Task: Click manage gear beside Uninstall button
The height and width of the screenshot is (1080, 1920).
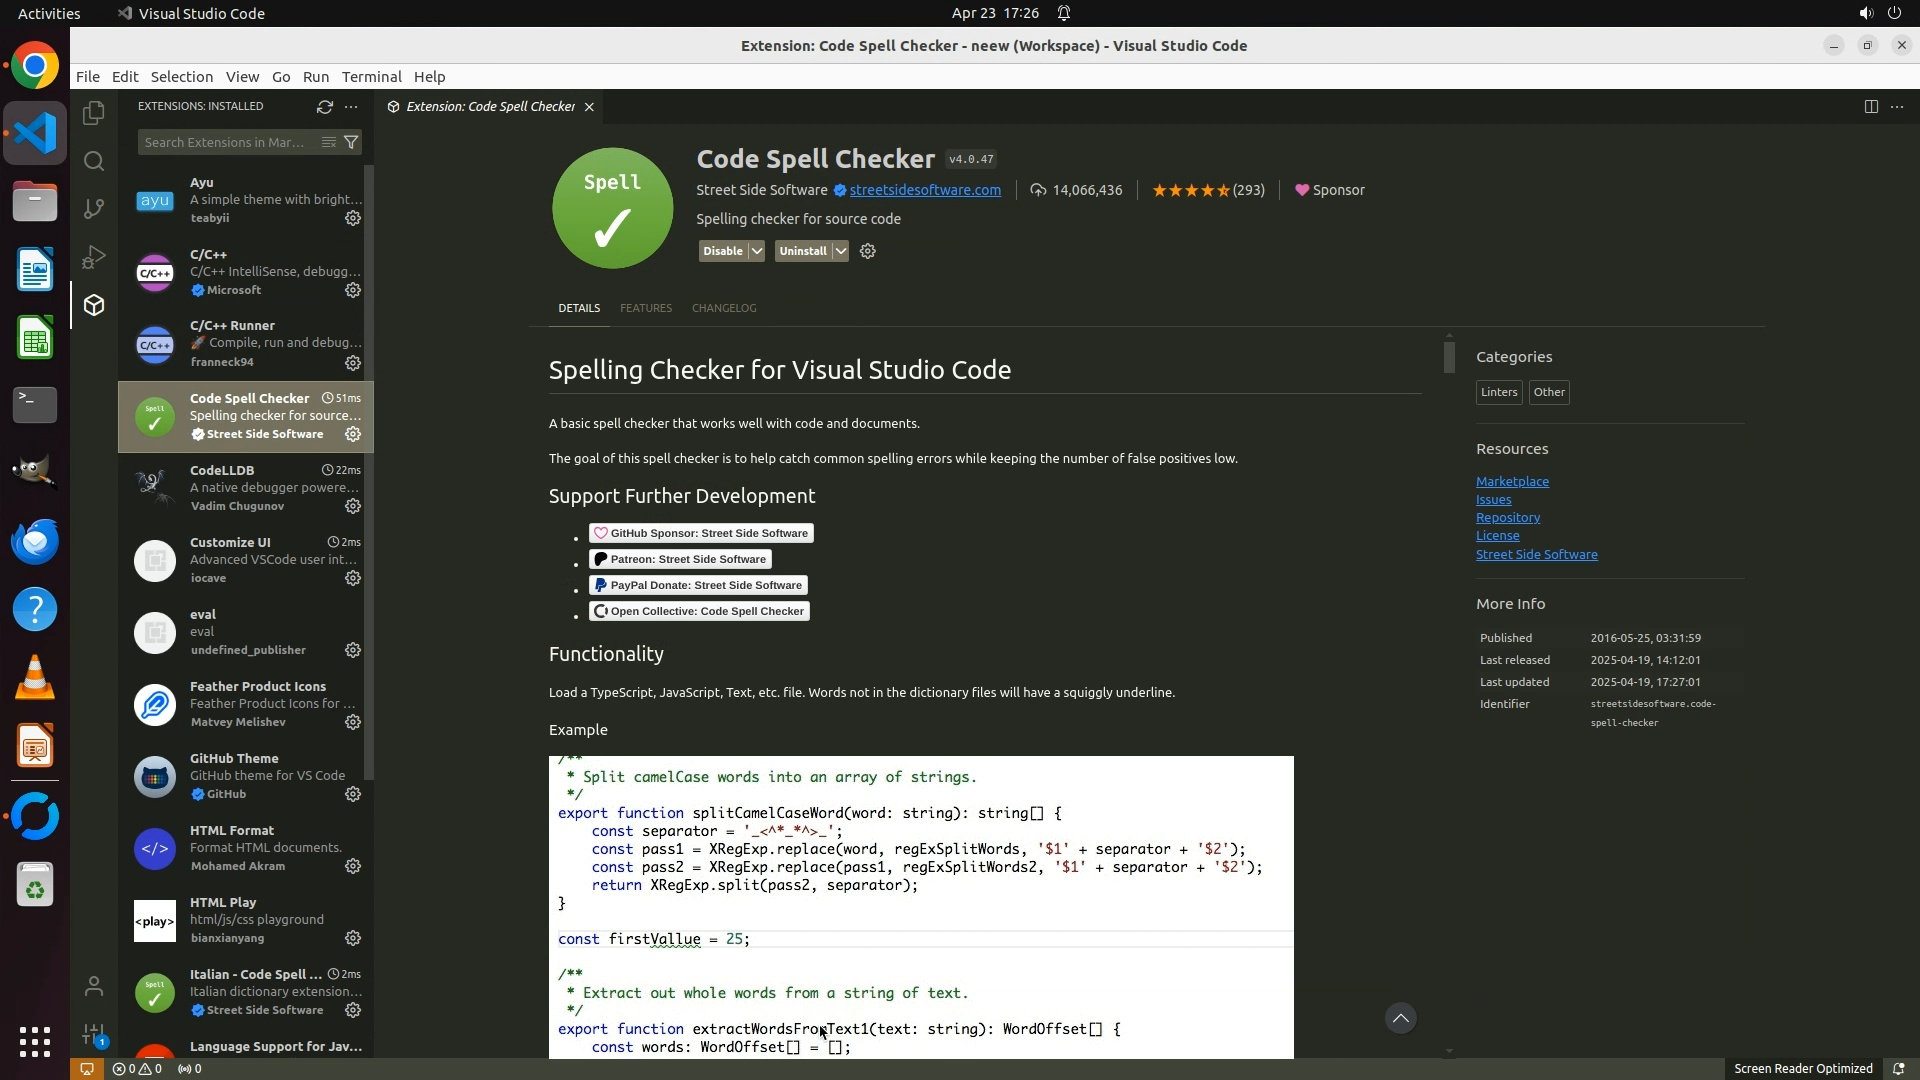Action: tap(868, 251)
